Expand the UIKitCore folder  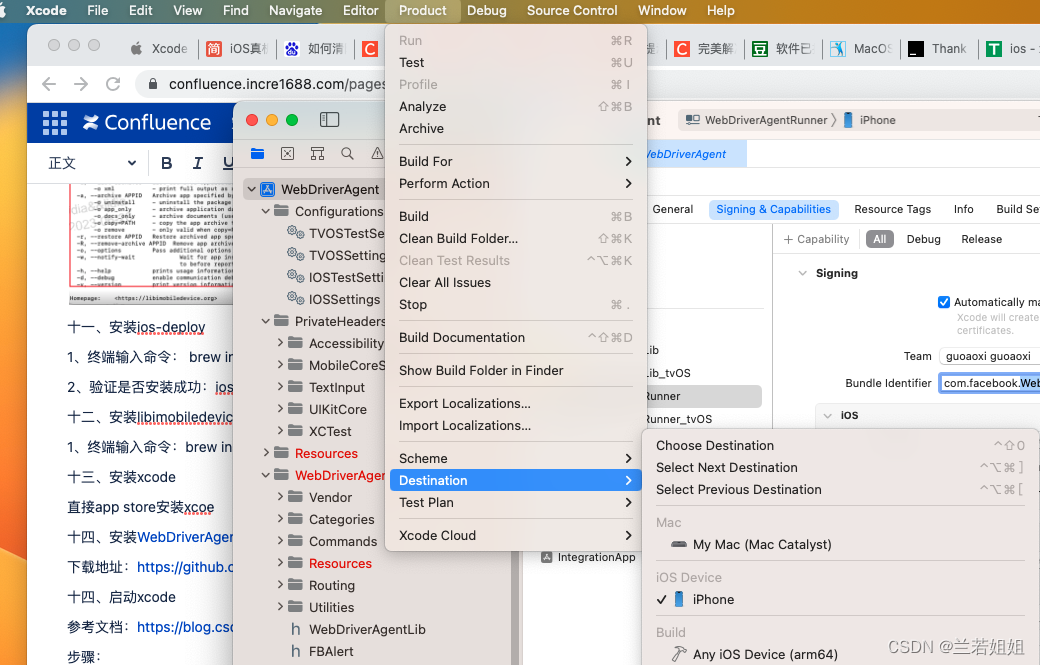pos(280,408)
